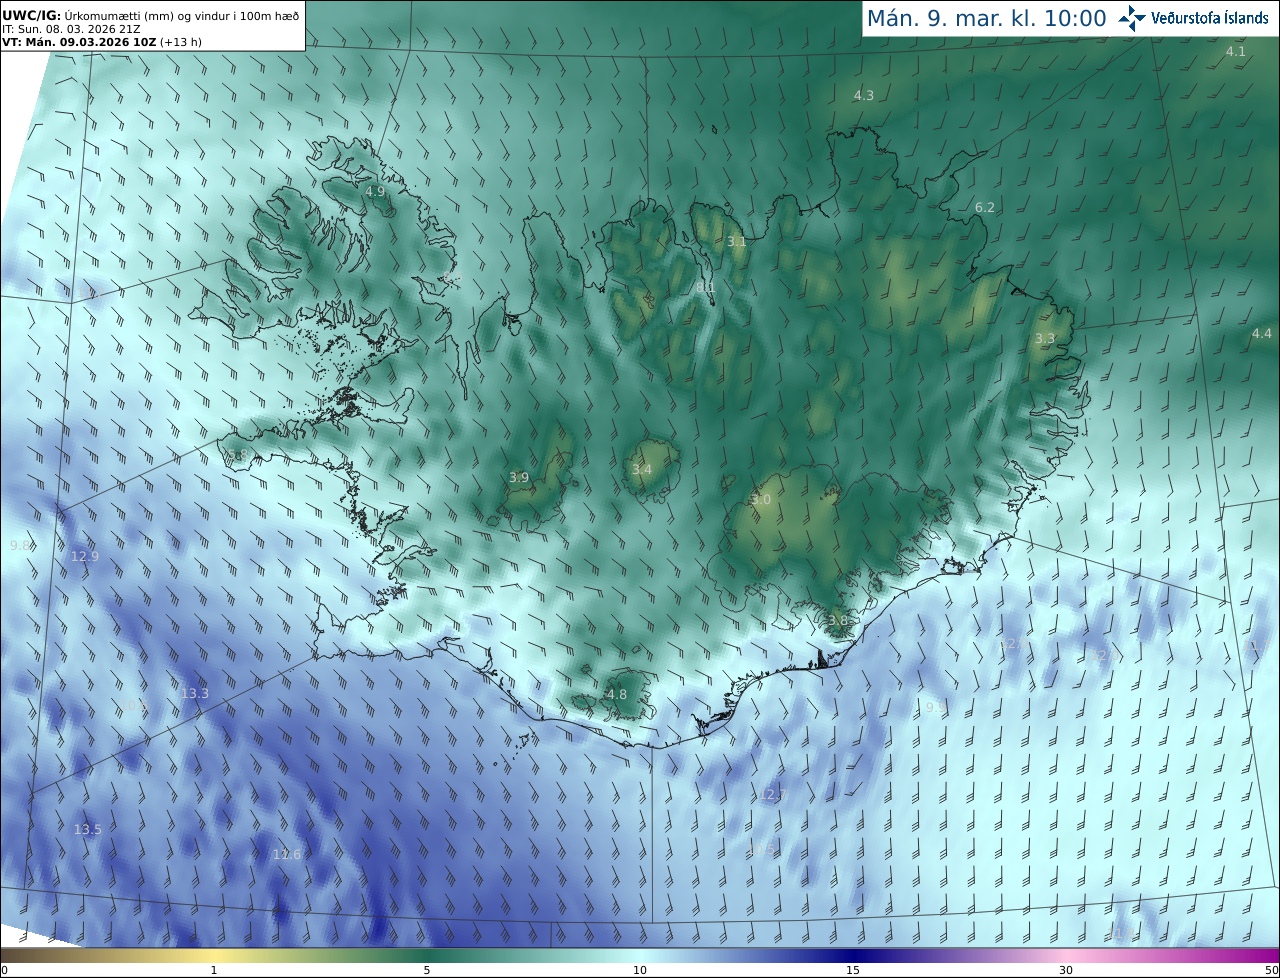Viewport: 1280px width, 978px height.
Task: Click the 1 tick on the colour scale
Action: tap(213, 970)
